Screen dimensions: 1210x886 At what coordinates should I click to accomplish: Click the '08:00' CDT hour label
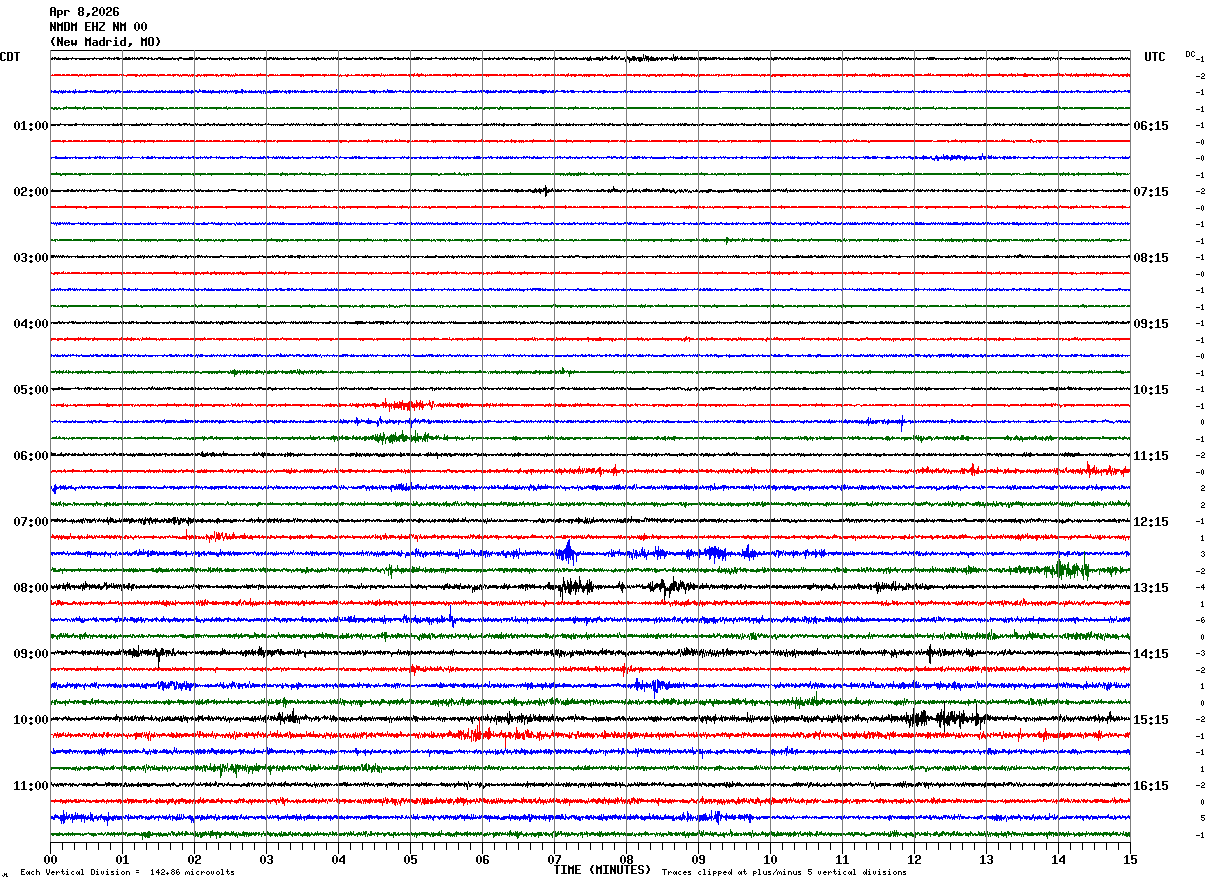point(31,588)
